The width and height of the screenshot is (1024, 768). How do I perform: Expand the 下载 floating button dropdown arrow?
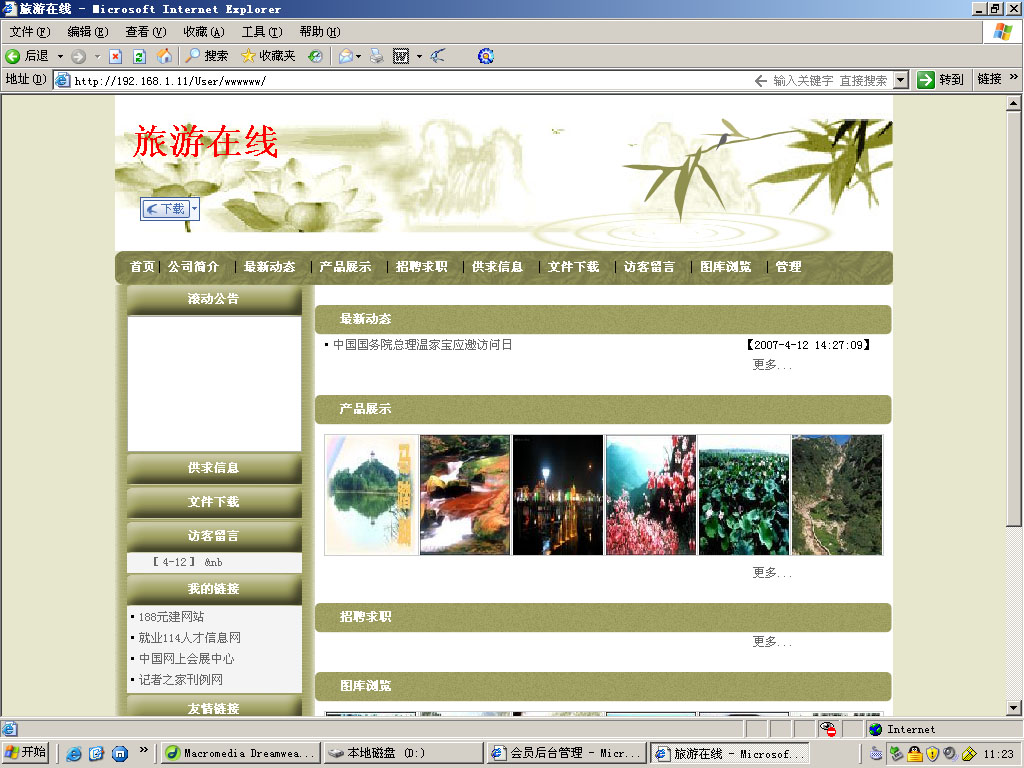point(194,208)
